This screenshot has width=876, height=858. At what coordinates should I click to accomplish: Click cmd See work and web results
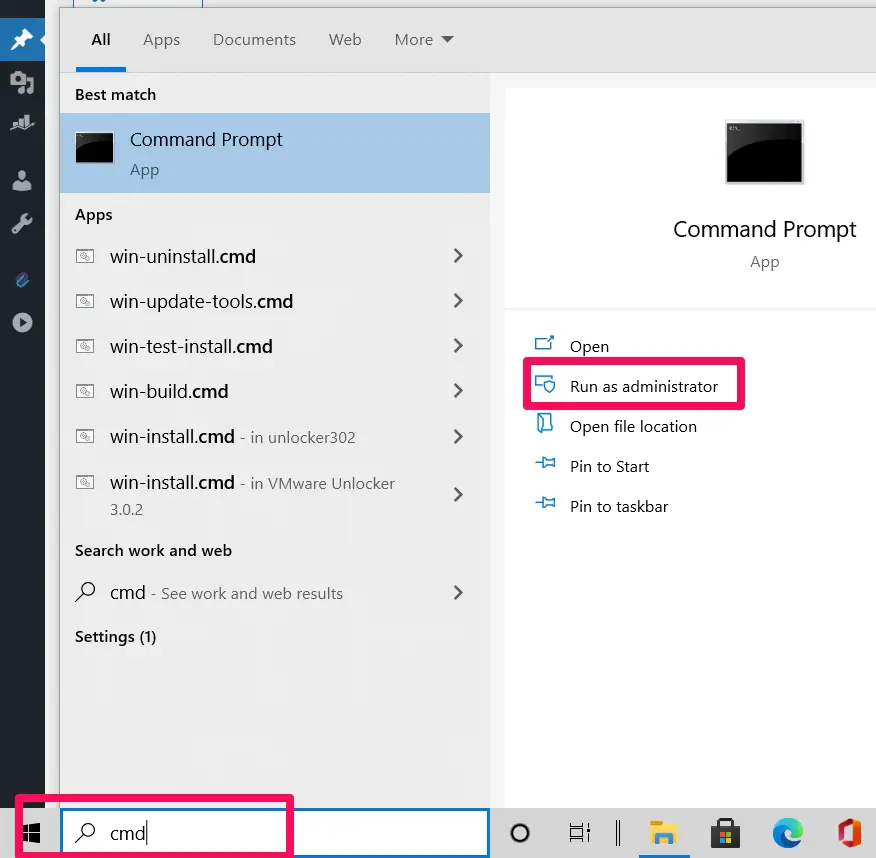[275, 593]
